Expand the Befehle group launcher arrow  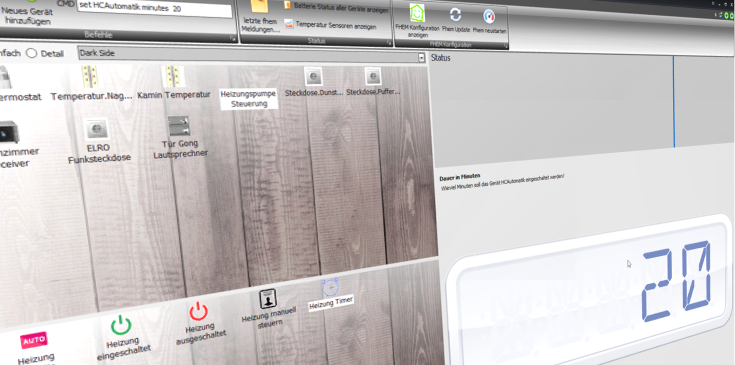[233, 39]
